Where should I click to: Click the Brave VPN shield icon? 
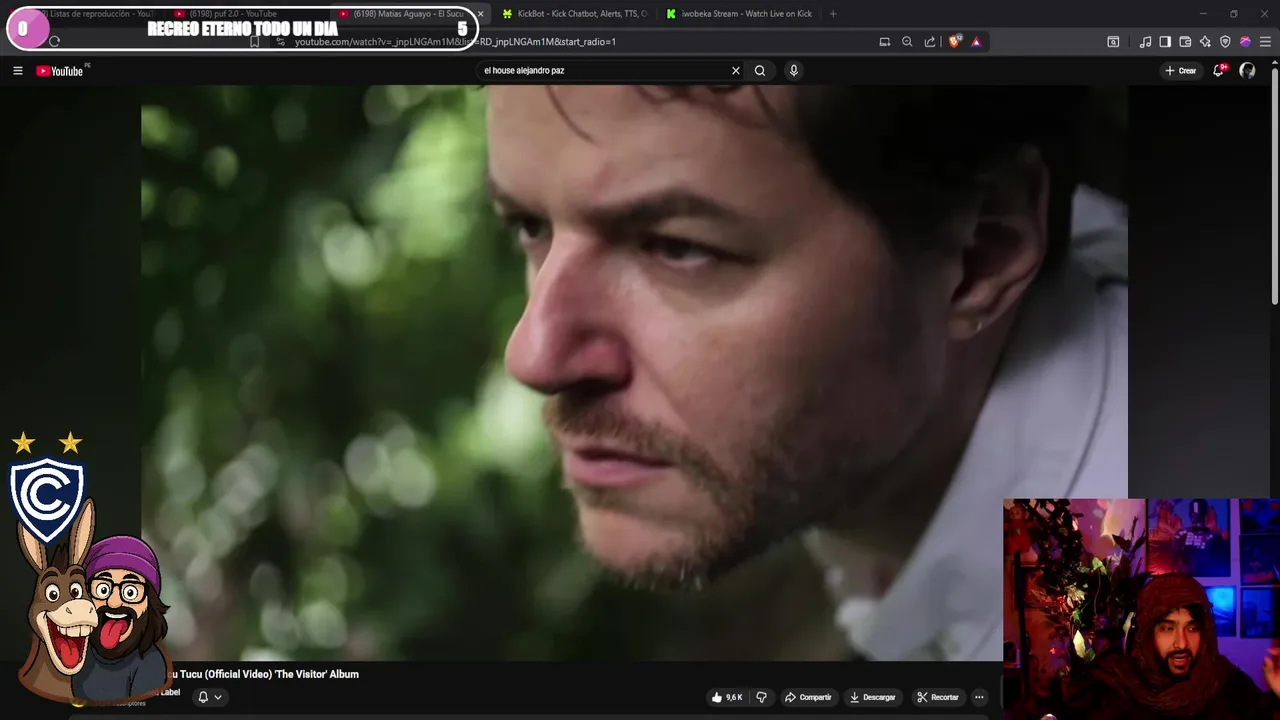click(x=1225, y=42)
